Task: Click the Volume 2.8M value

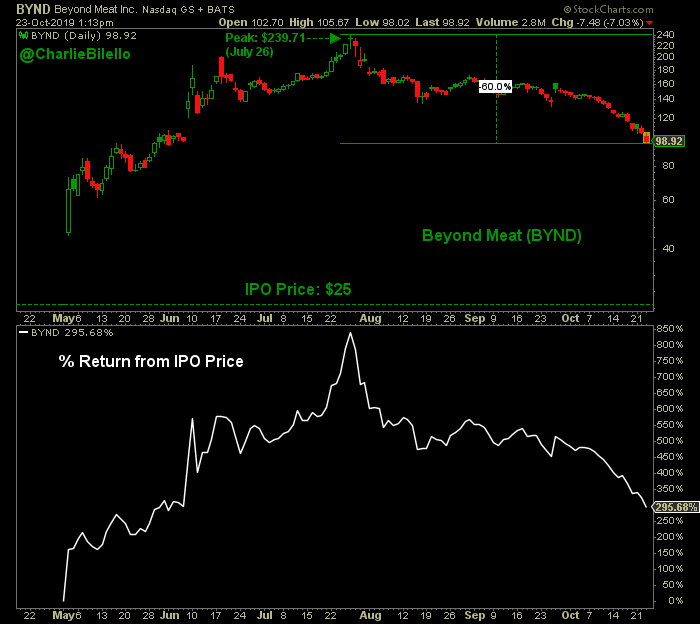Action: (x=510, y=22)
